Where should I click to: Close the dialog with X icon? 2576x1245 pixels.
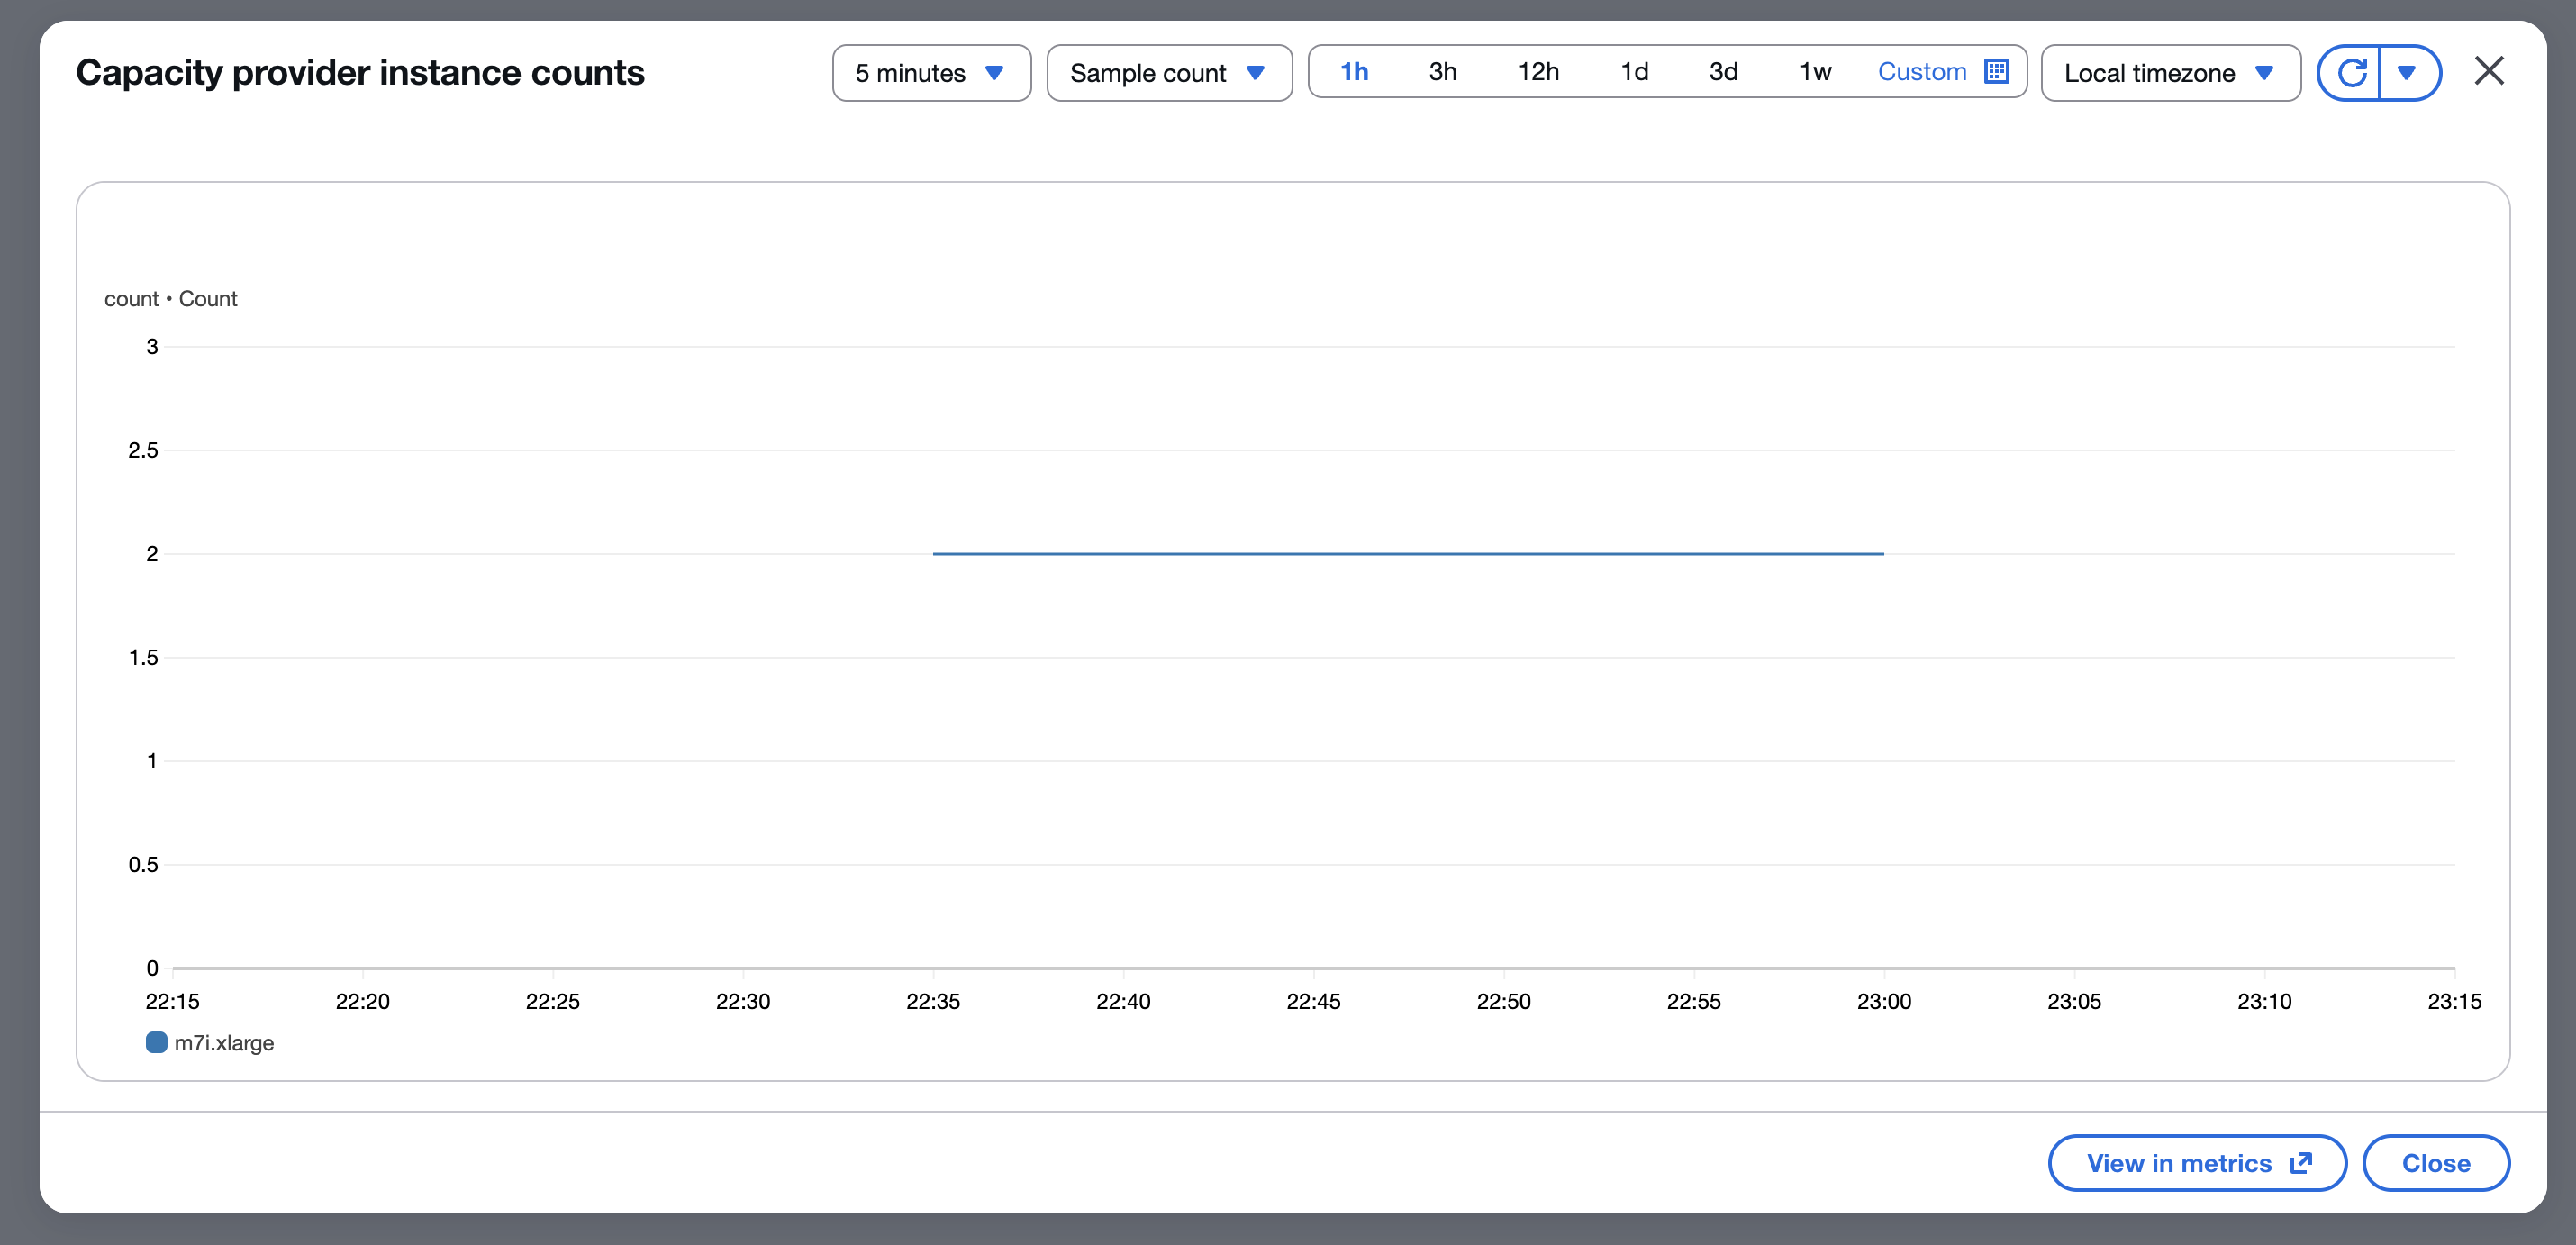[2488, 71]
